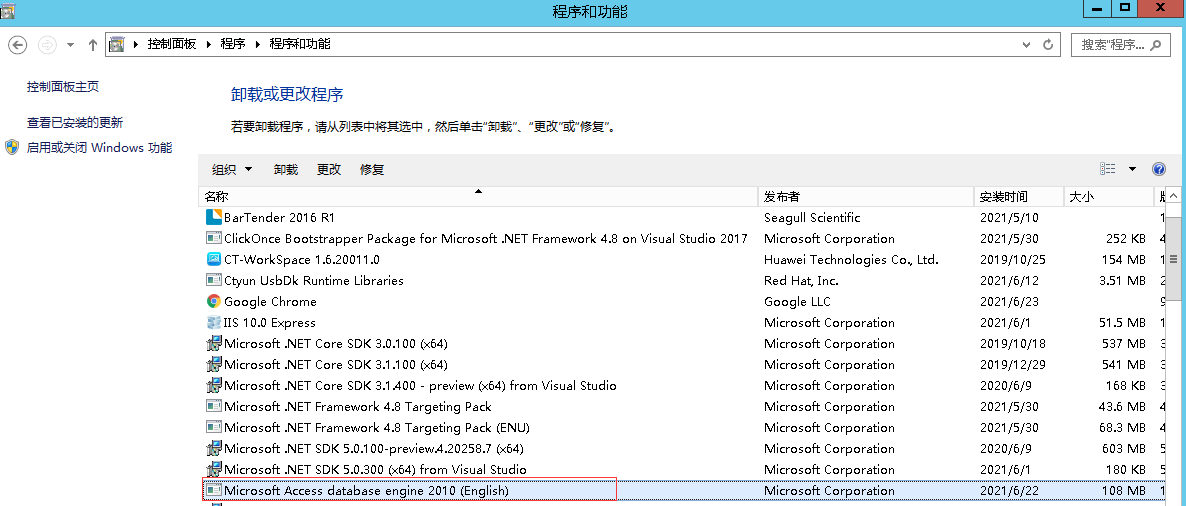Click the list vertical scrollbar thumb
Image resolution: width=1186 pixels, height=506 pixels.
(x=1173, y=259)
